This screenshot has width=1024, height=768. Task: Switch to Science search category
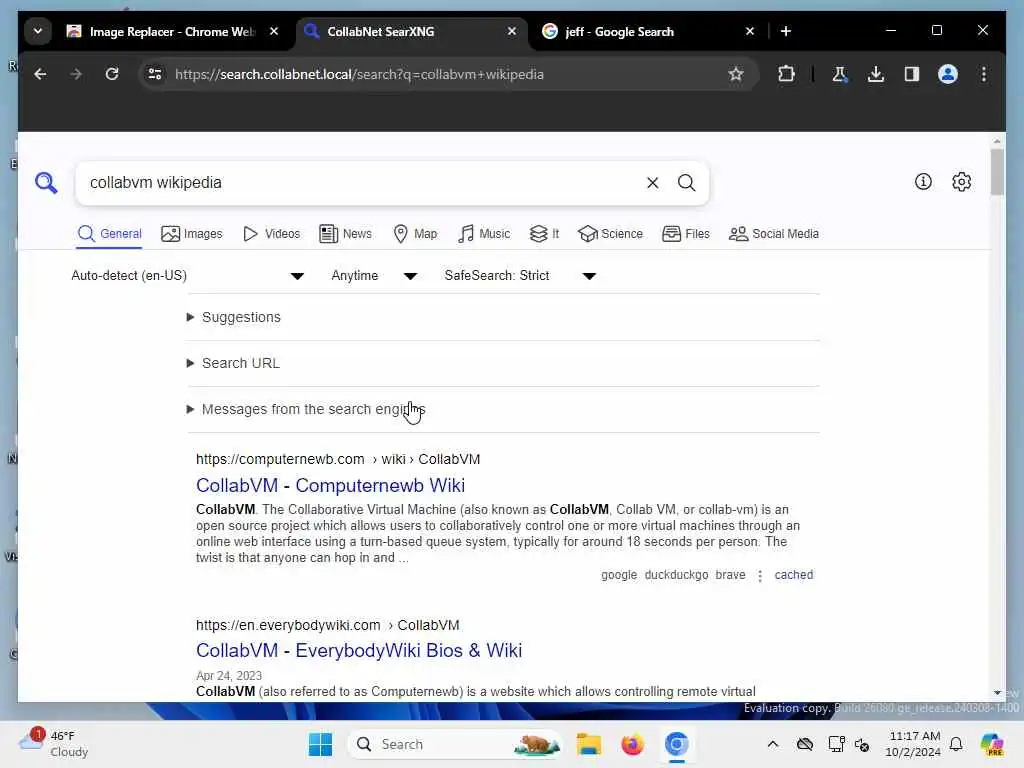[x=610, y=234]
